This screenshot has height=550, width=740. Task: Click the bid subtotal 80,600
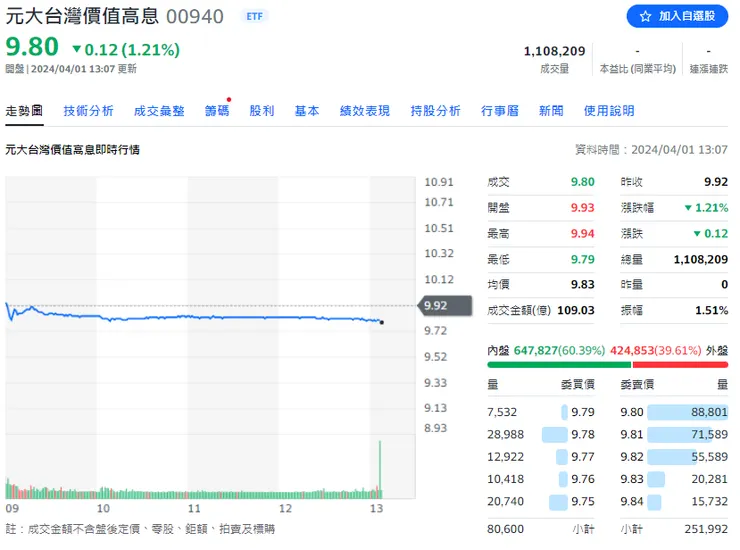coord(505,529)
